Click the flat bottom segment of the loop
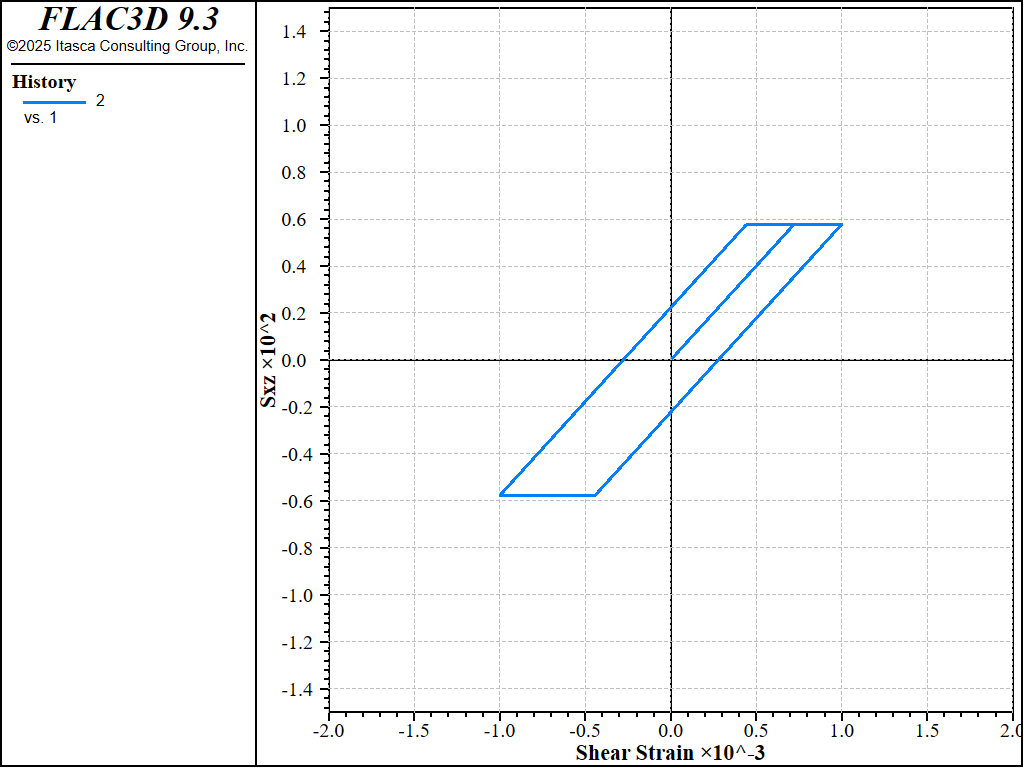The width and height of the screenshot is (1024, 768). [548, 495]
